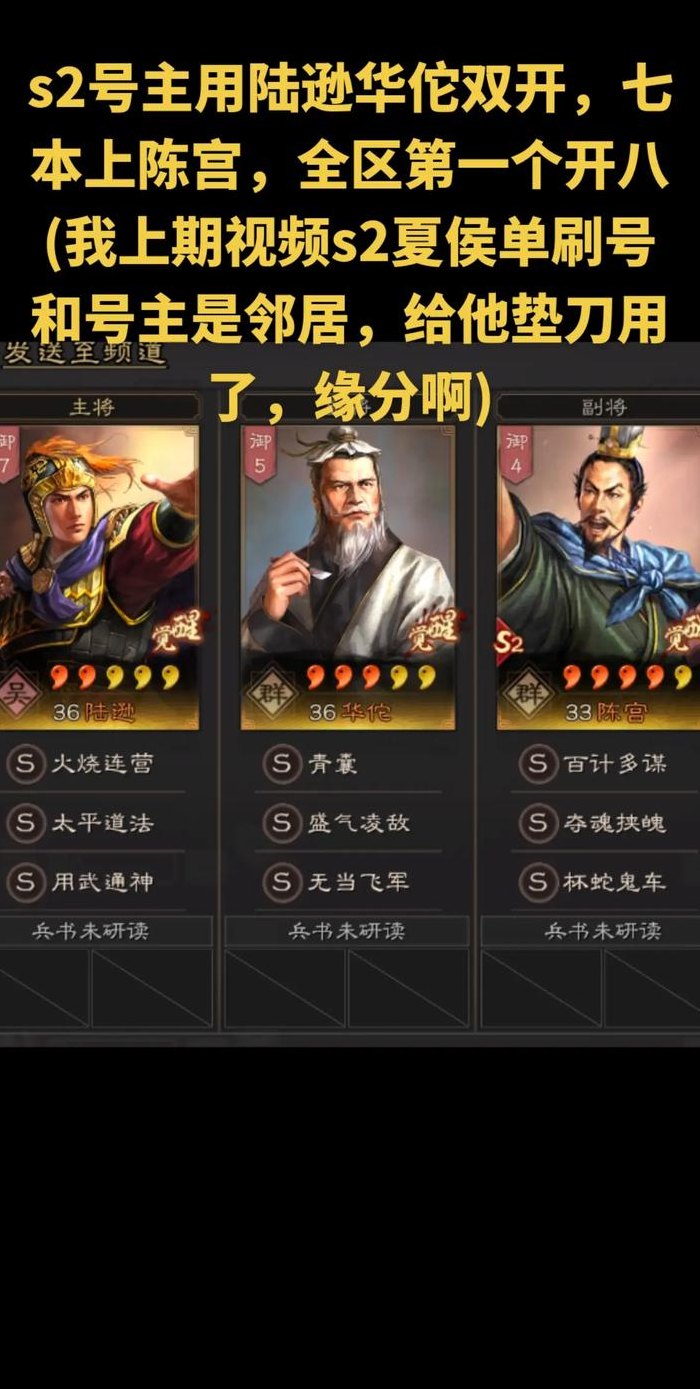Viewport: 700px width, 1389px height.
Task: Select the 无当飞军 skill S icon
Action: pos(281,882)
